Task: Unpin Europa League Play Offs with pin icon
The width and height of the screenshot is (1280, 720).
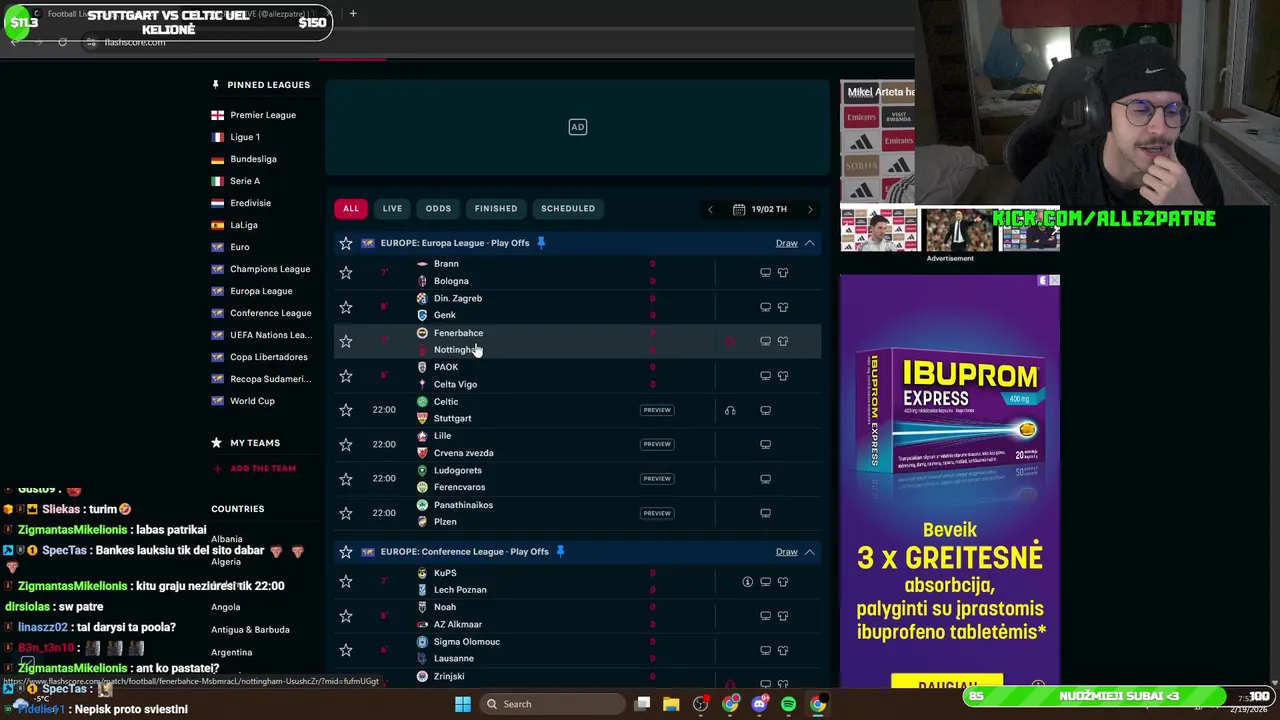Action: point(541,243)
